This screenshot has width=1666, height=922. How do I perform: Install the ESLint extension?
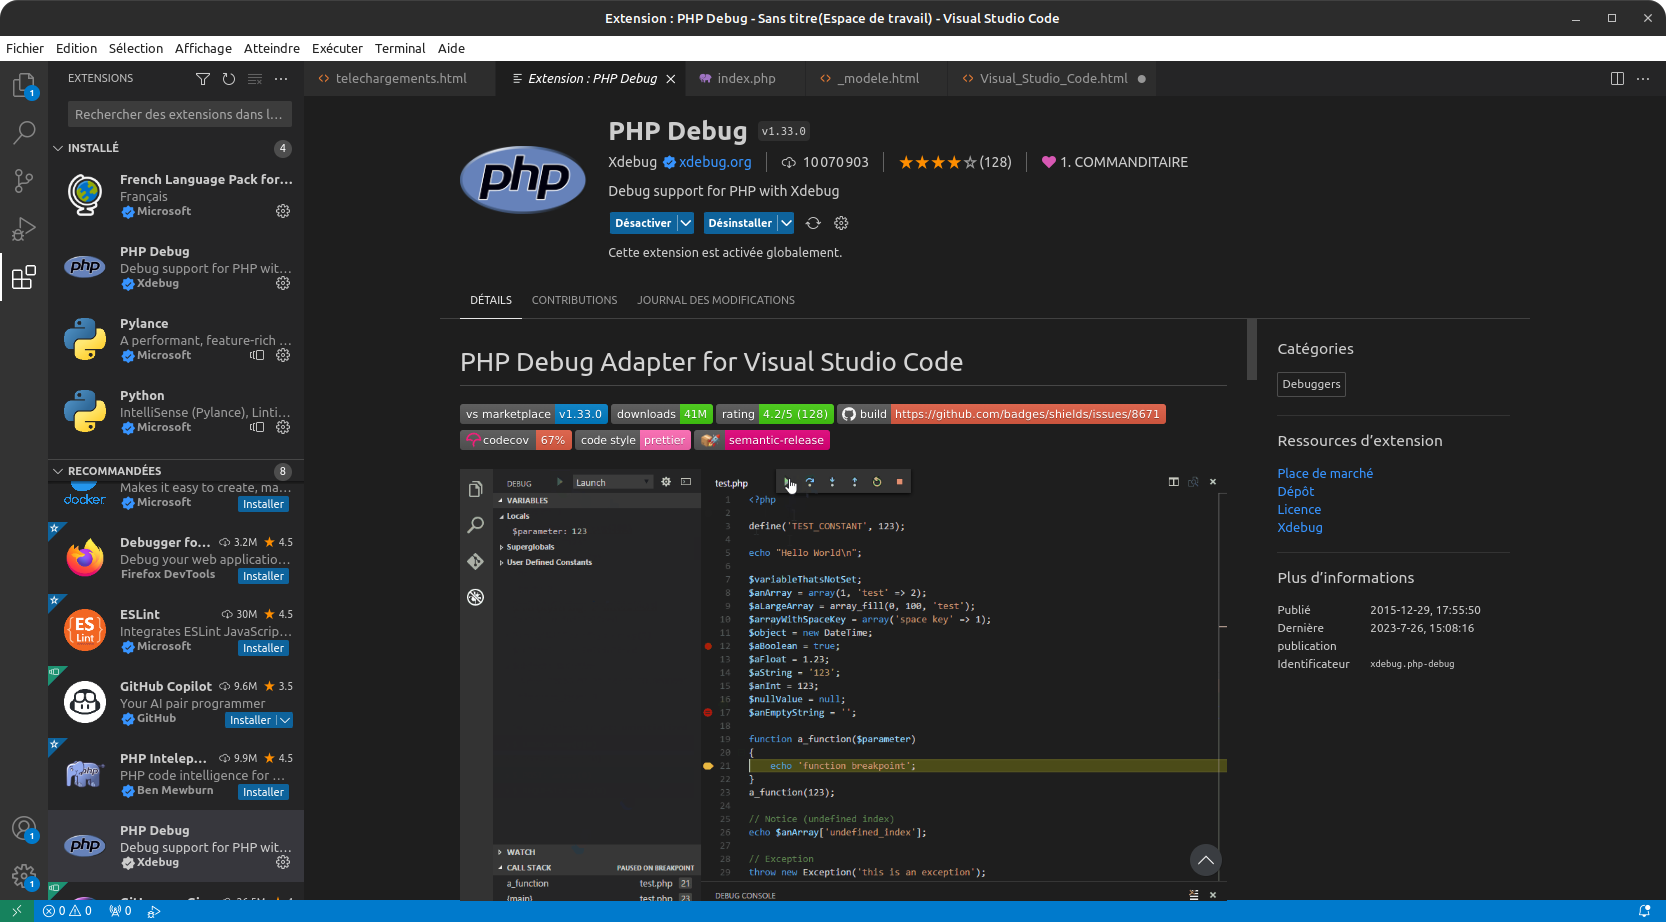click(x=263, y=648)
